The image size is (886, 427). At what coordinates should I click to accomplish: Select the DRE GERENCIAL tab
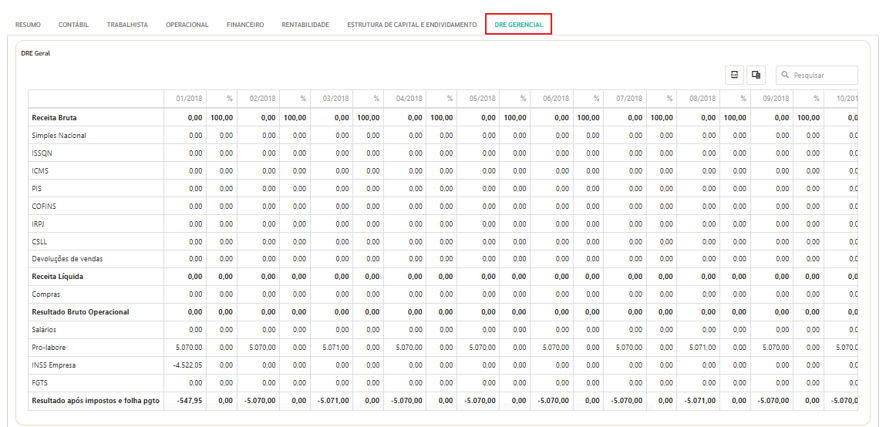point(519,25)
